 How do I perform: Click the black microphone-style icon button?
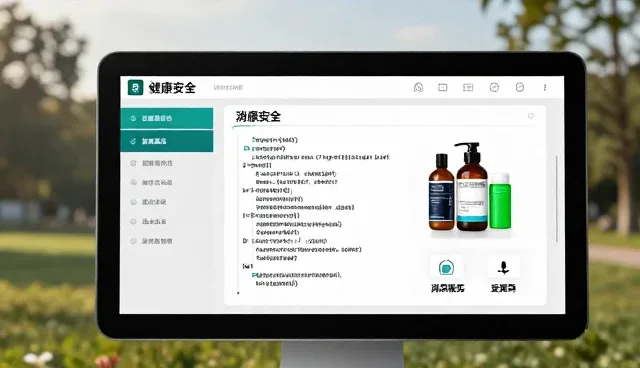click(504, 268)
